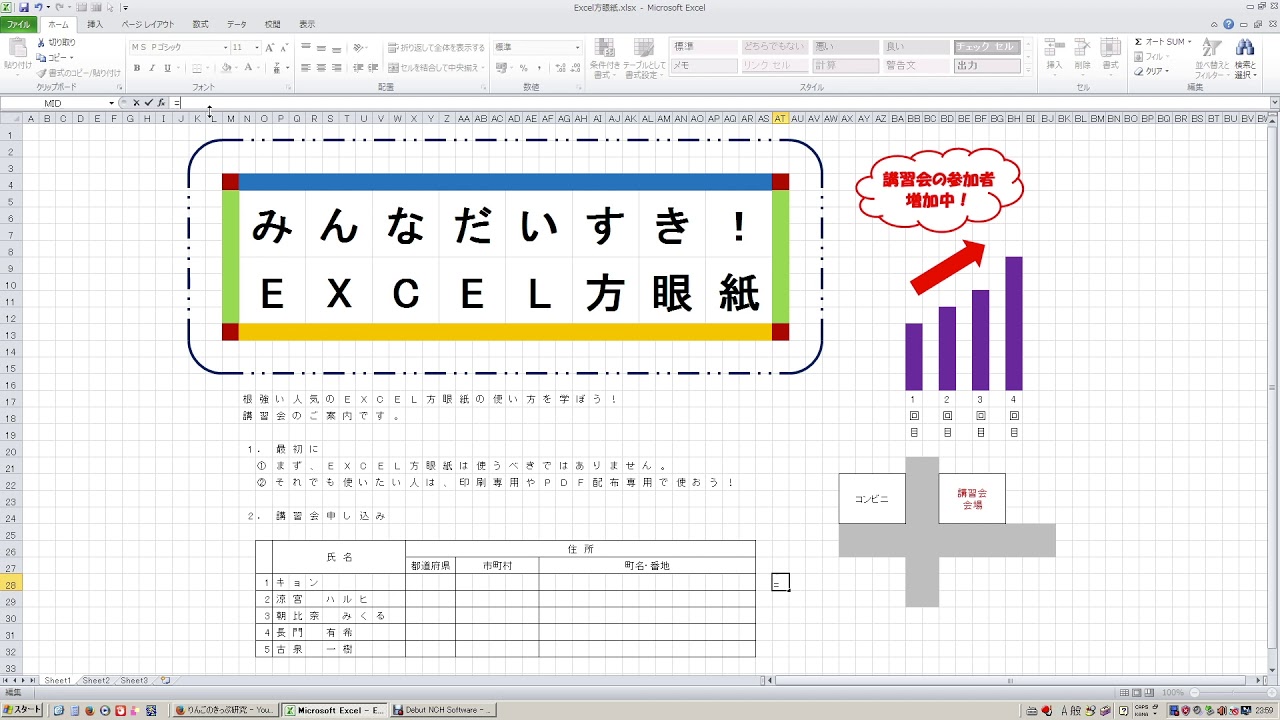Click the increase font size icon
Viewport: 1280px width, 720px height.
pyautogui.click(x=271, y=47)
